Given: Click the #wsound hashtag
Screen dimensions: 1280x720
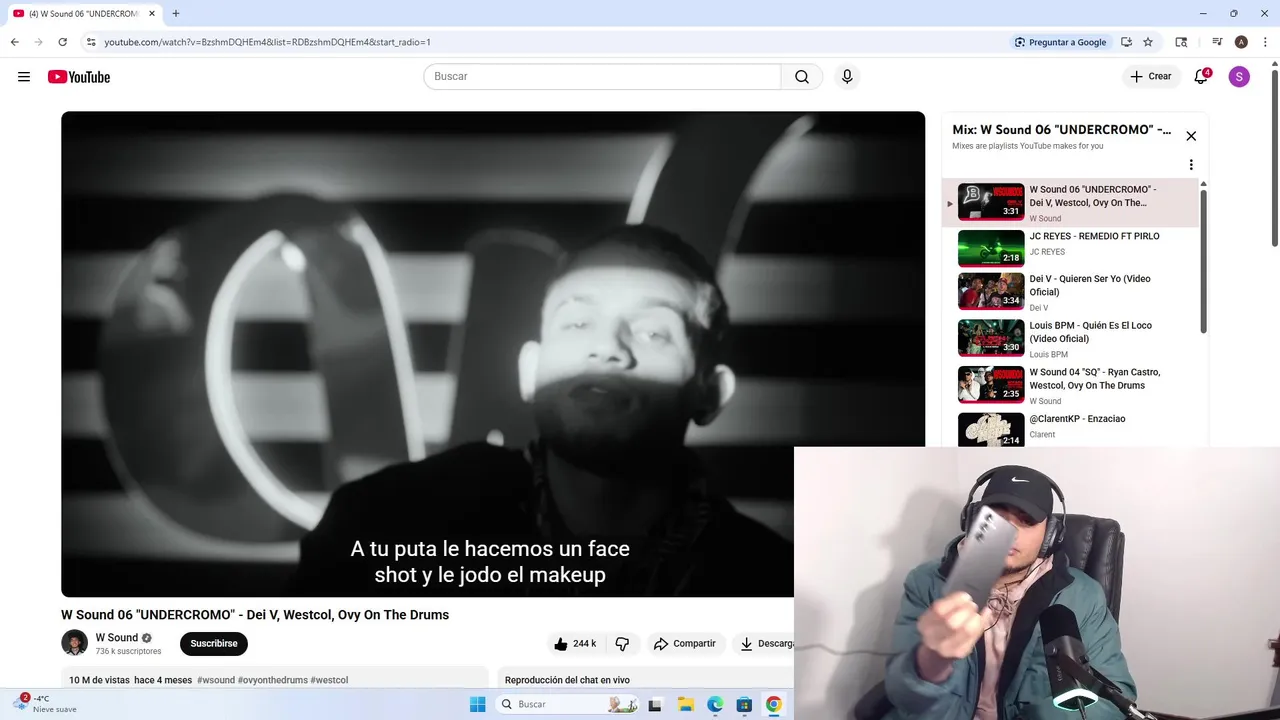Looking at the screenshot, I should tap(216, 680).
